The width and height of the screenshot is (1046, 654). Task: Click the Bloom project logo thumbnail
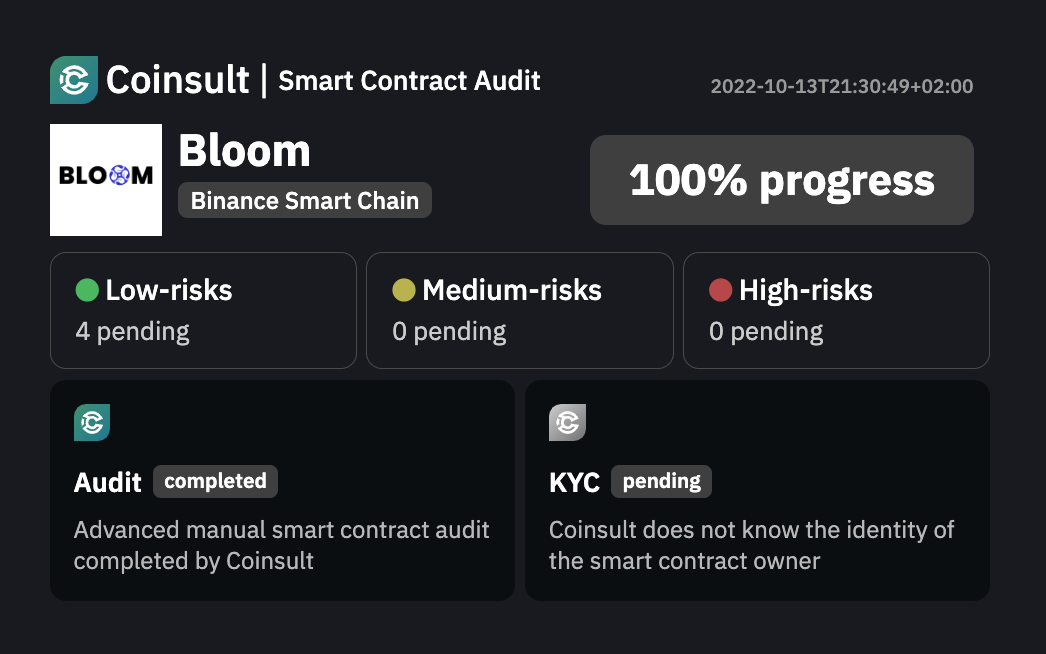(106, 180)
